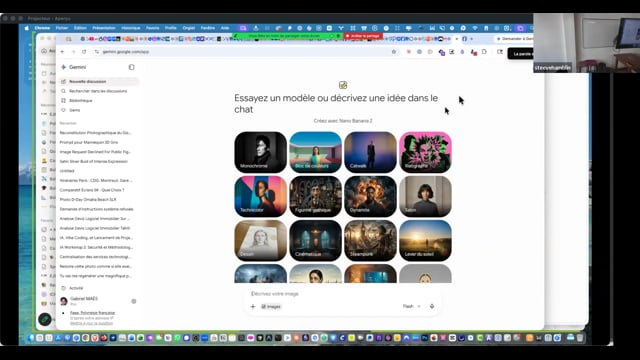Viewport: 640px width, 360px height.
Task: Select the Risographie style template
Action: [425, 152]
